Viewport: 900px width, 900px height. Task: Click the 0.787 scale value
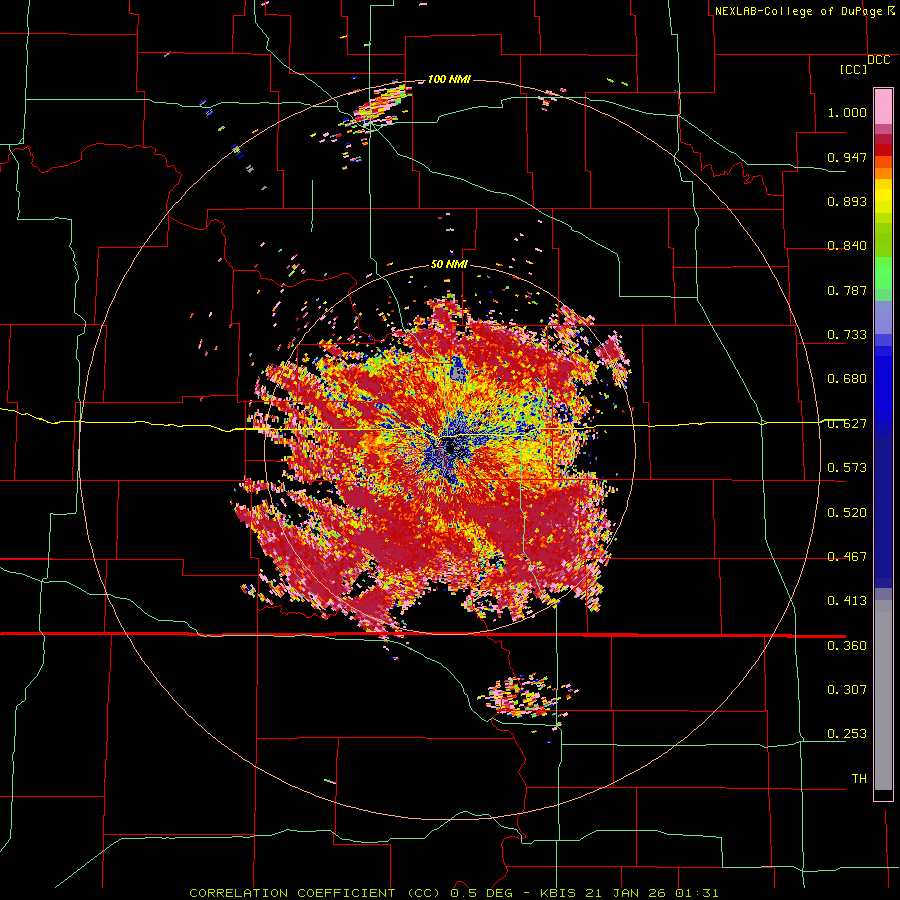(847, 290)
